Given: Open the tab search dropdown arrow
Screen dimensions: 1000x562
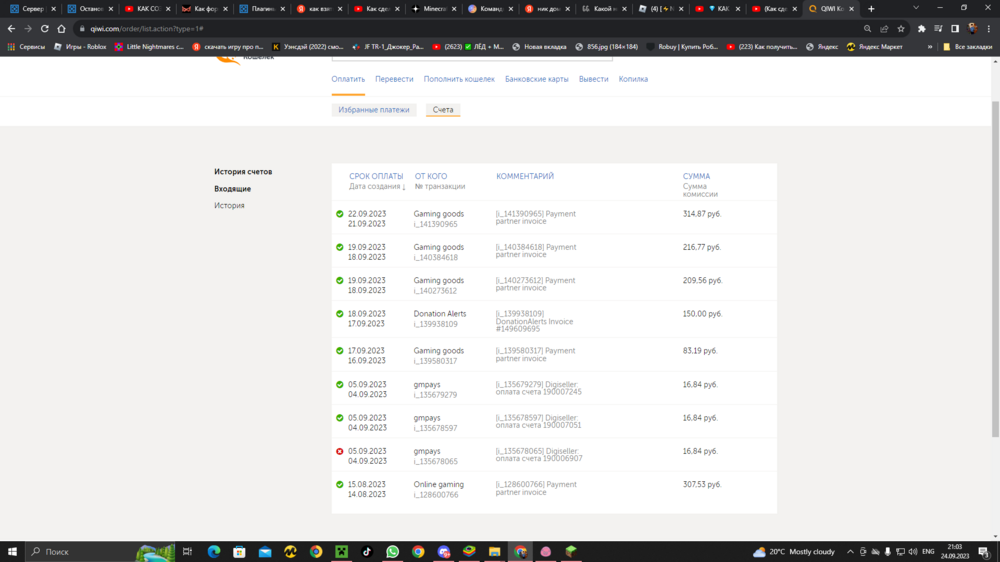Looking at the screenshot, I should point(916,8).
